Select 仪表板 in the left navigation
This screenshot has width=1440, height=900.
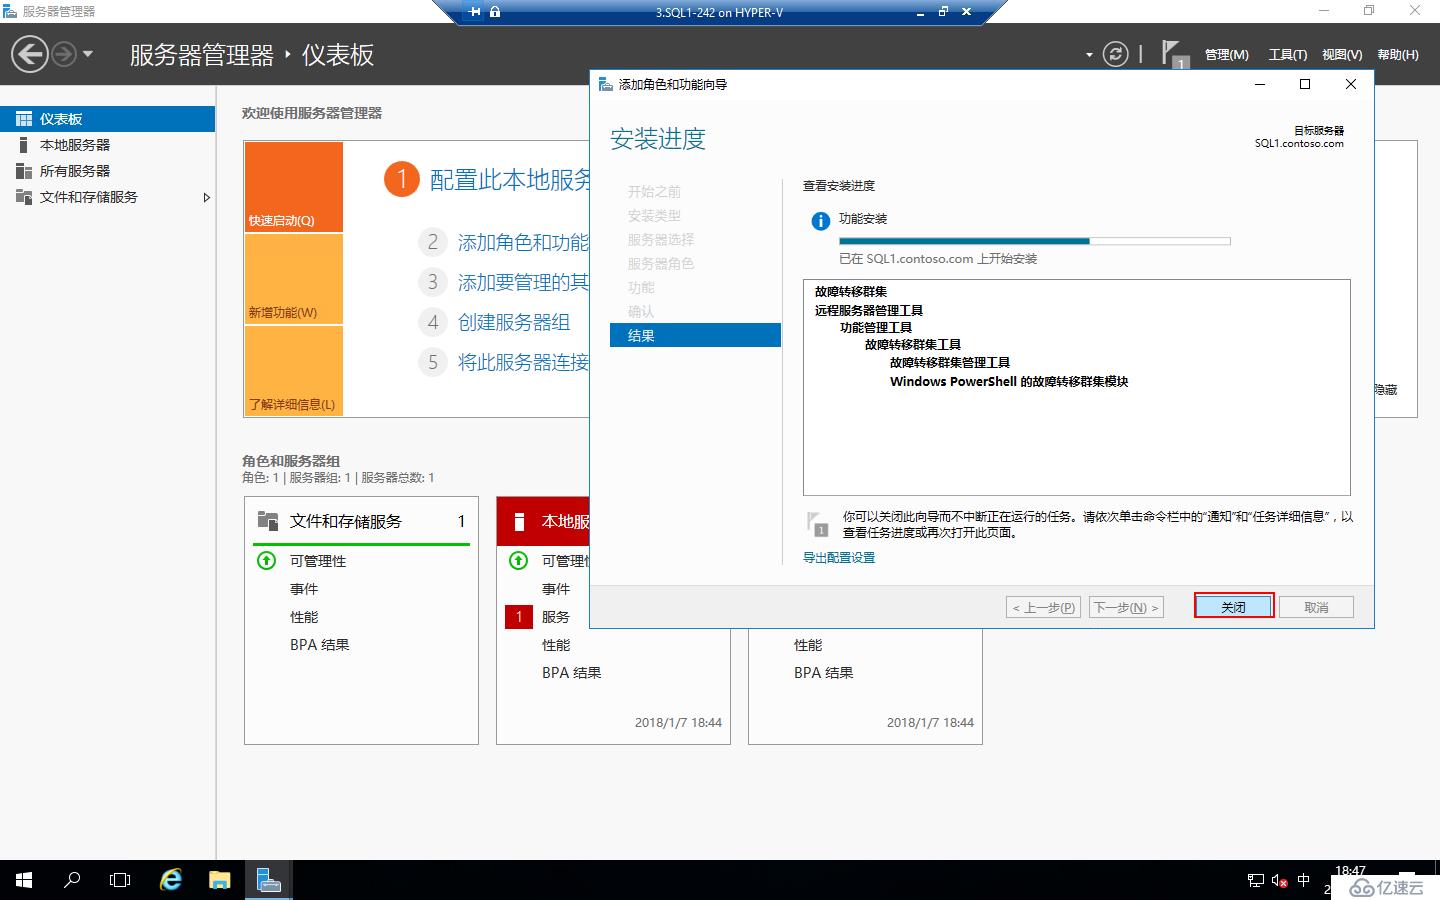(107, 119)
